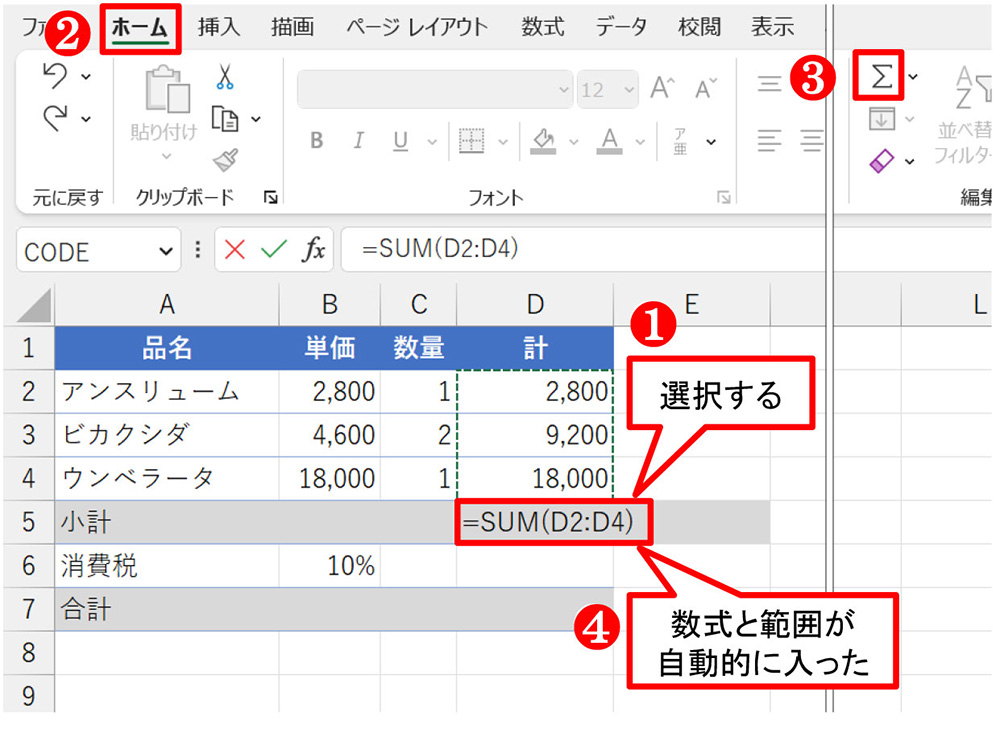This screenshot has width=1000, height=729.
Task: Select column A header
Action: coord(167,305)
